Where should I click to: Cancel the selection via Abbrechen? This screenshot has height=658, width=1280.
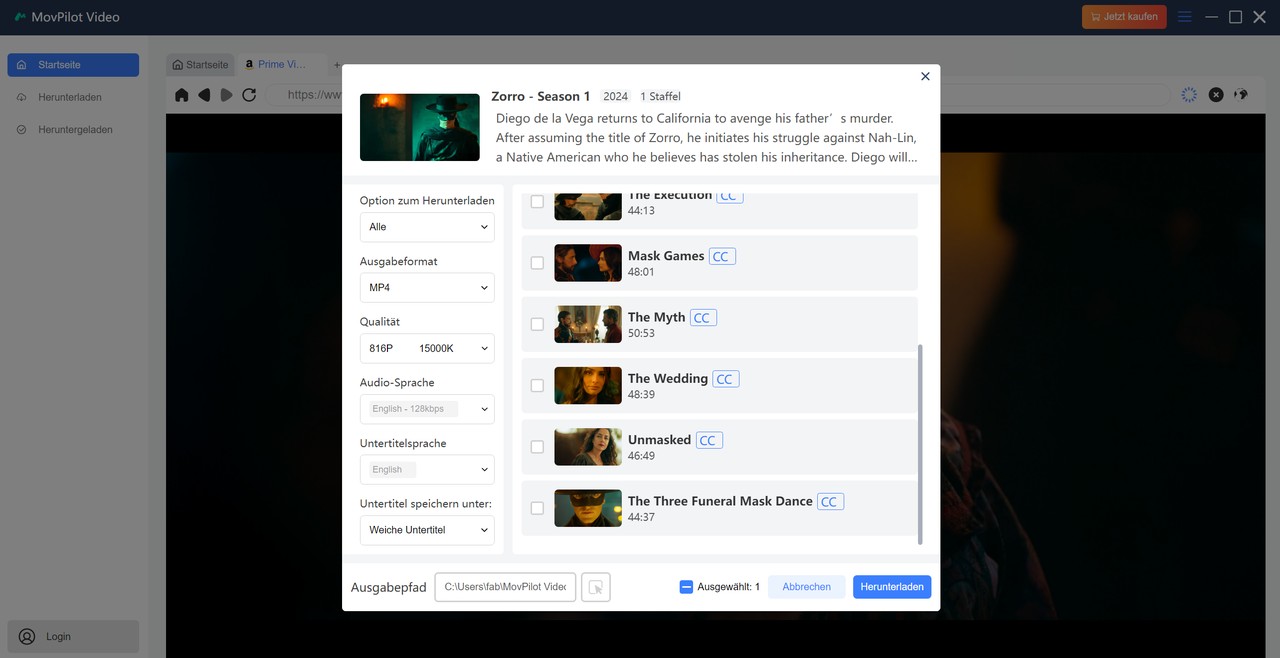coord(806,587)
